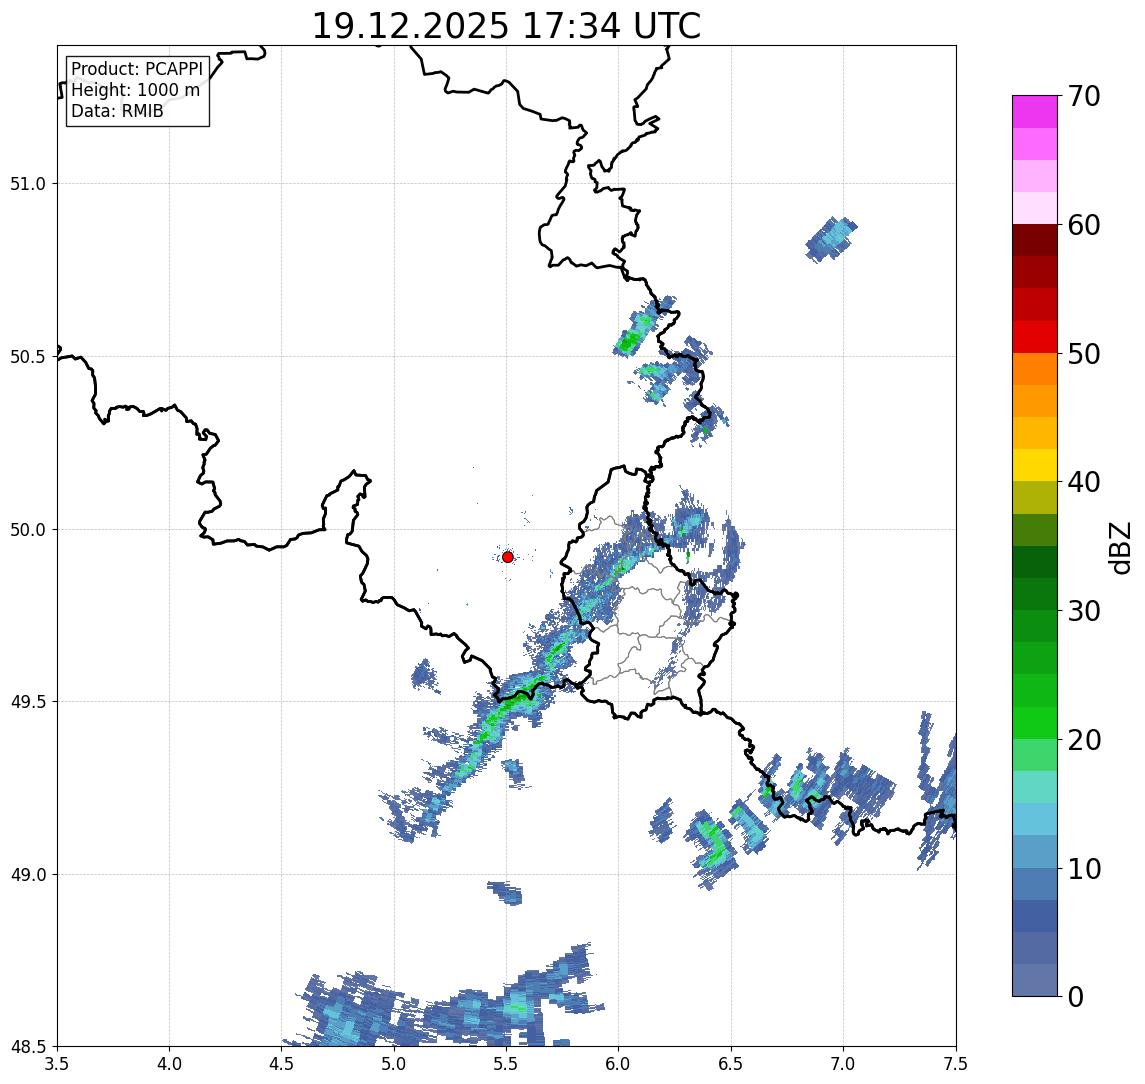Click longitude axis label 4.5

tap(282, 1064)
